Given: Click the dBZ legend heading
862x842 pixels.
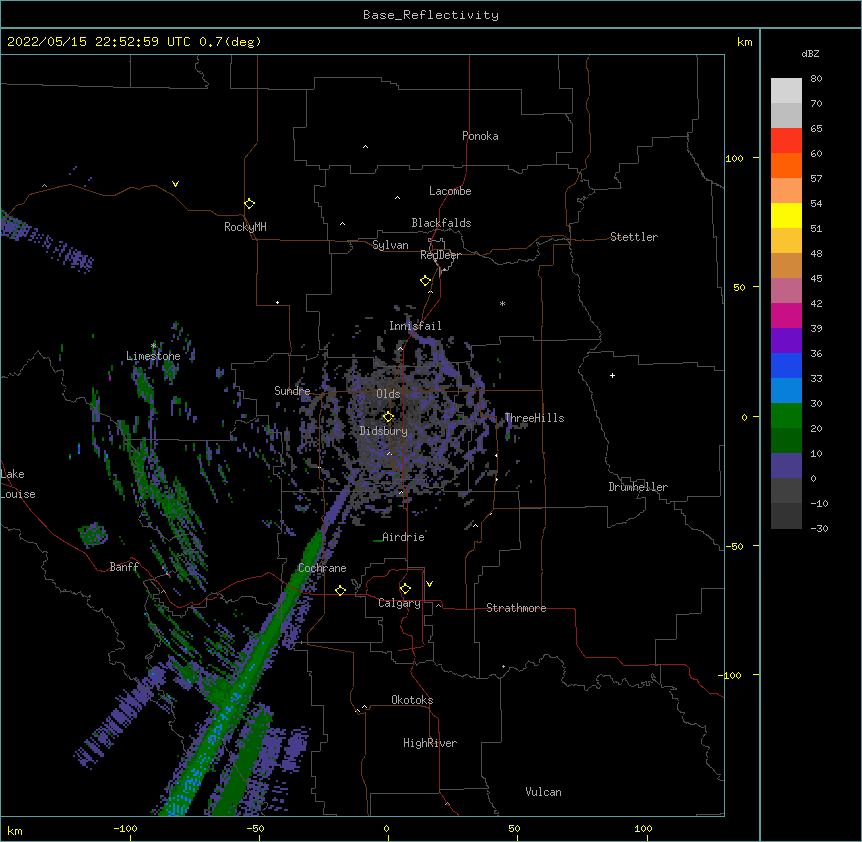Looking at the screenshot, I should pos(810,54).
